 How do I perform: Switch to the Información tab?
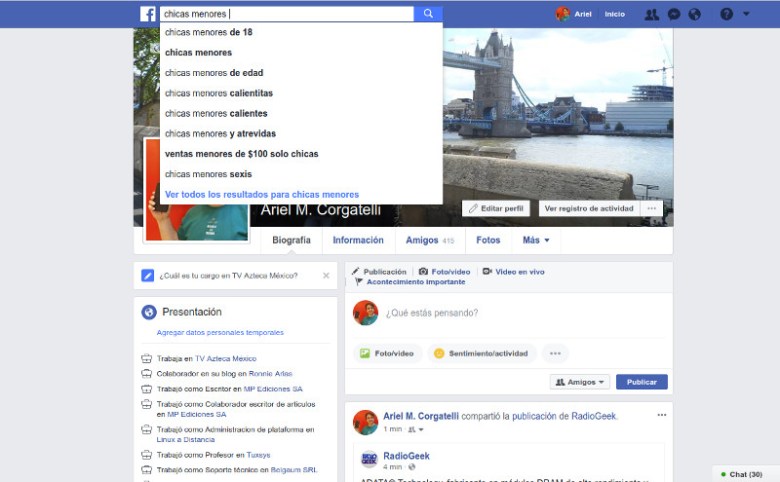[x=358, y=240]
